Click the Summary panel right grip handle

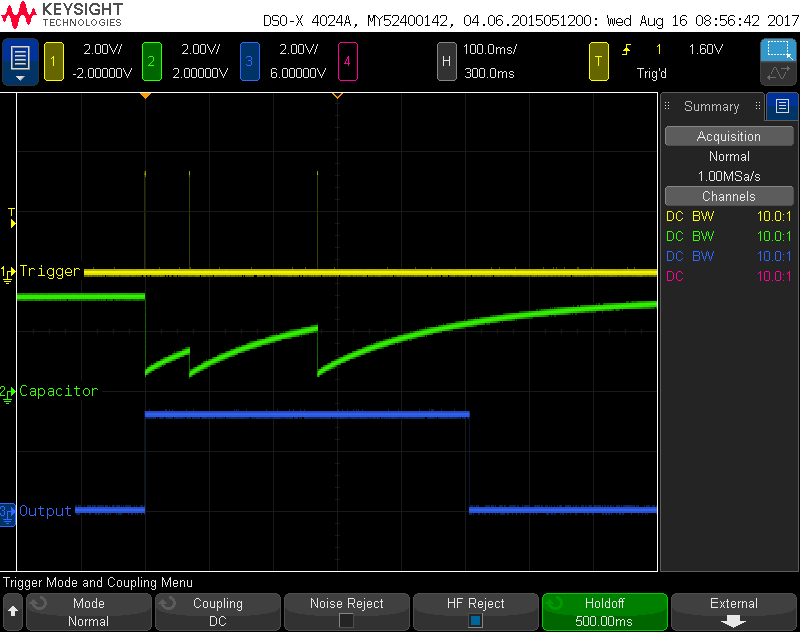click(x=758, y=106)
